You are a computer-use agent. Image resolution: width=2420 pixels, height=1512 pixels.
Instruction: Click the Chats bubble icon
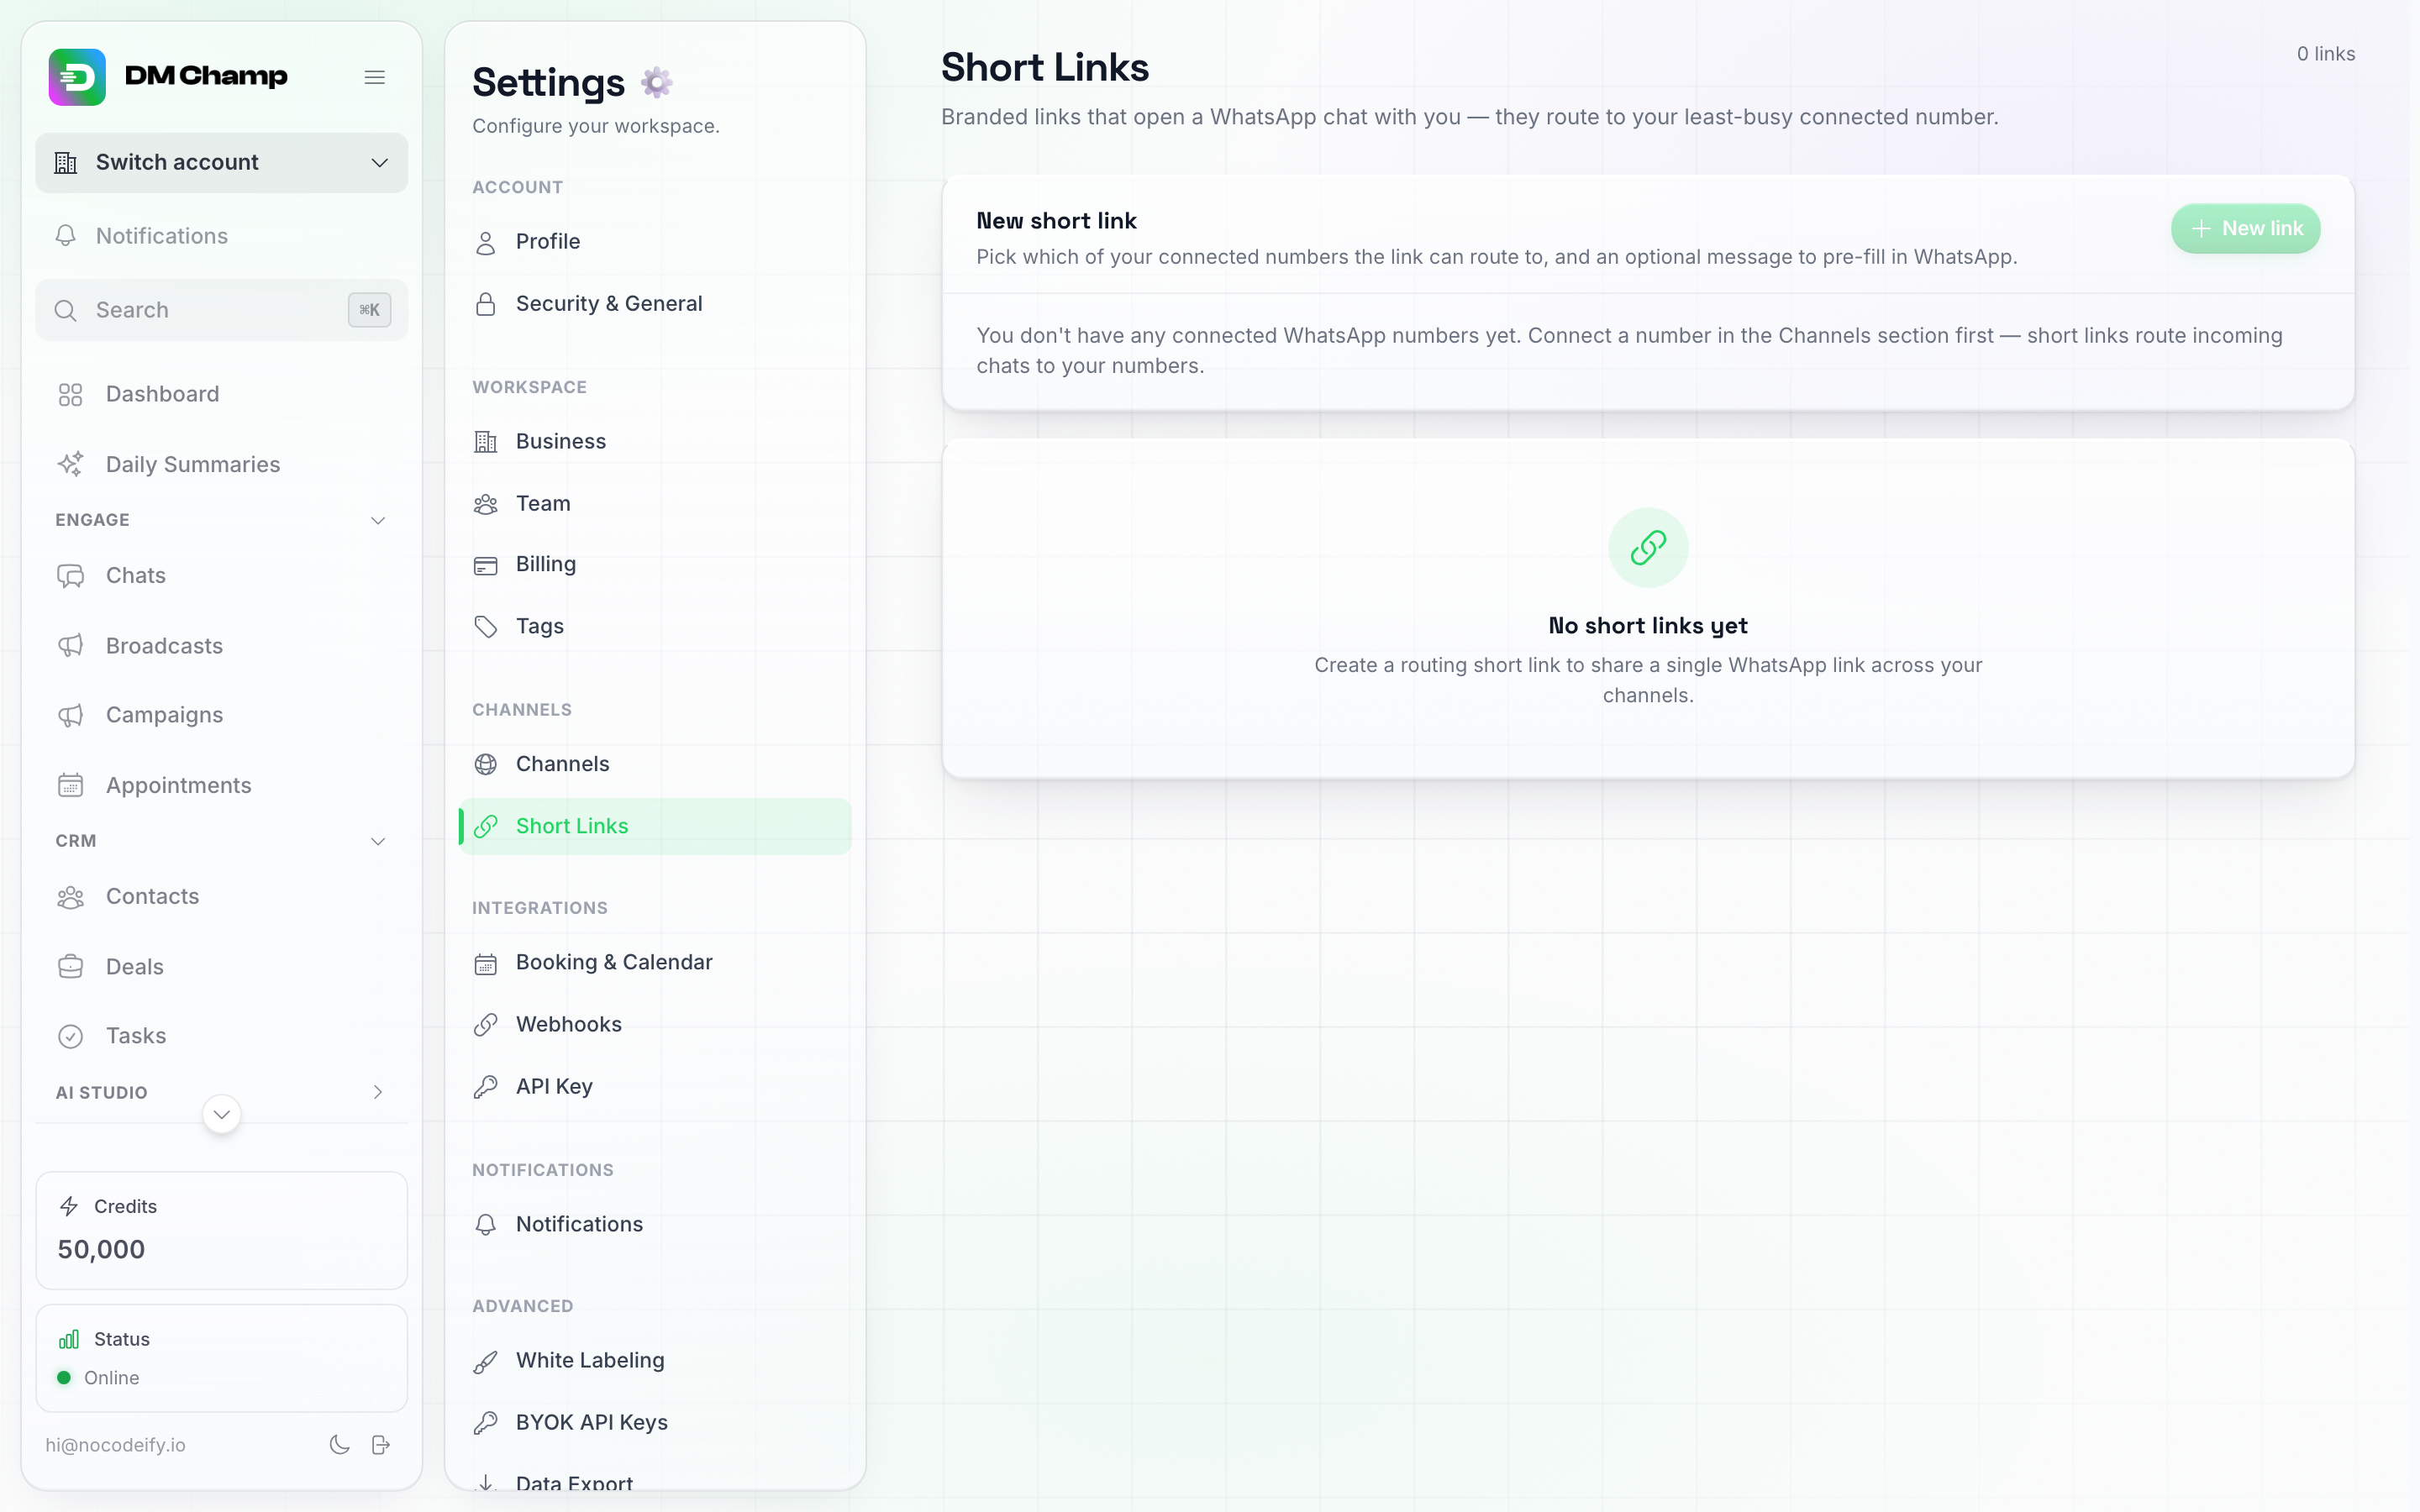[70, 576]
